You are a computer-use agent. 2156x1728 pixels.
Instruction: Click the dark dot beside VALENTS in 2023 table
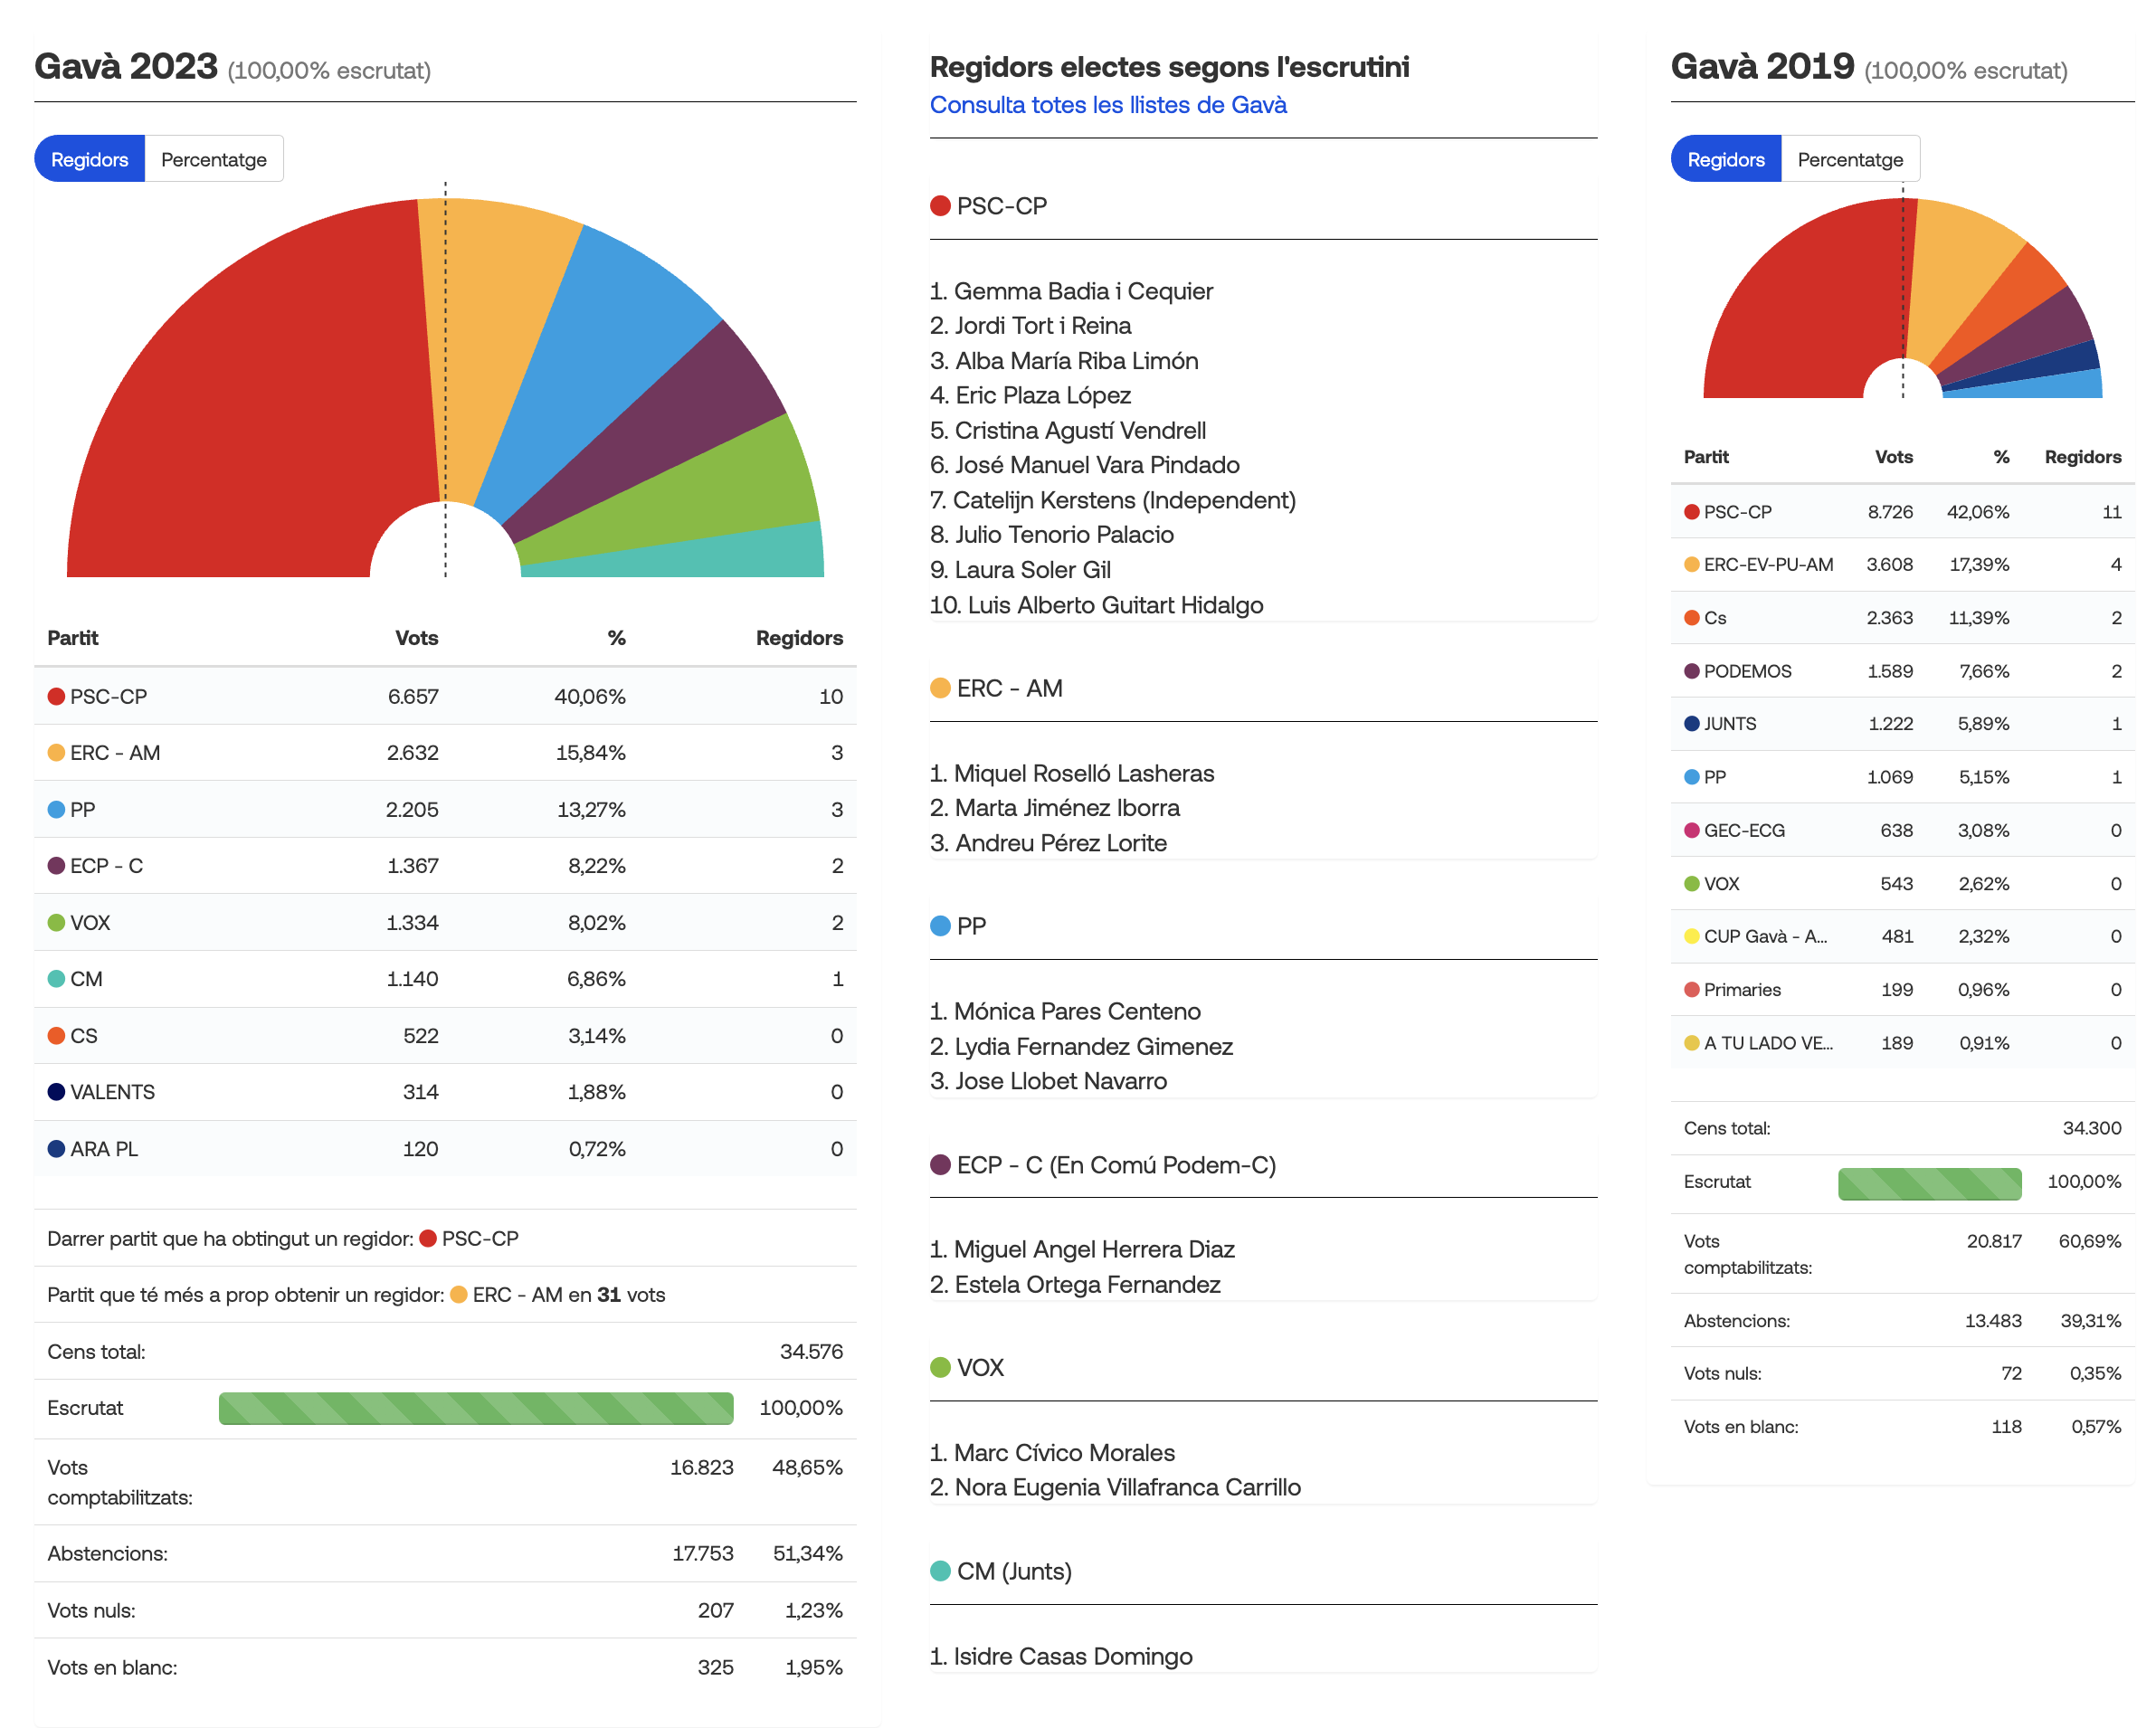pos(57,1091)
